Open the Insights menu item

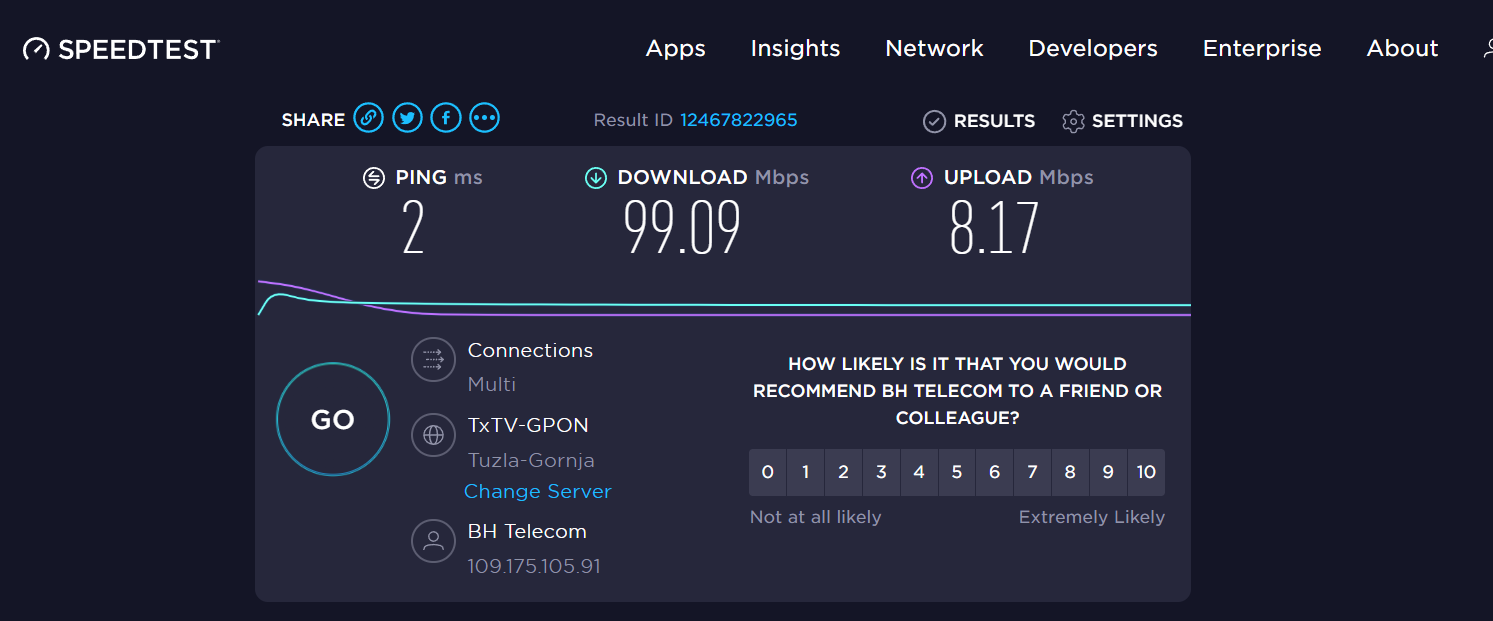[x=795, y=49]
